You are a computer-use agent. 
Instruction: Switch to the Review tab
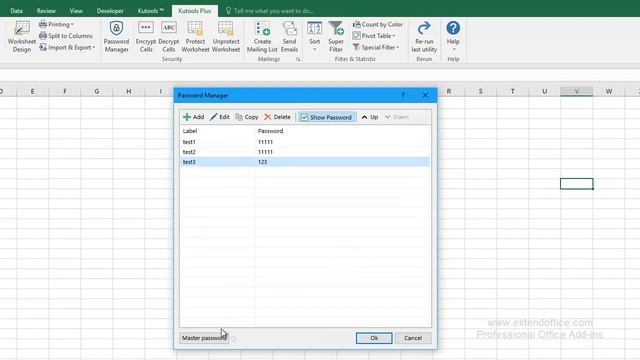46,11
